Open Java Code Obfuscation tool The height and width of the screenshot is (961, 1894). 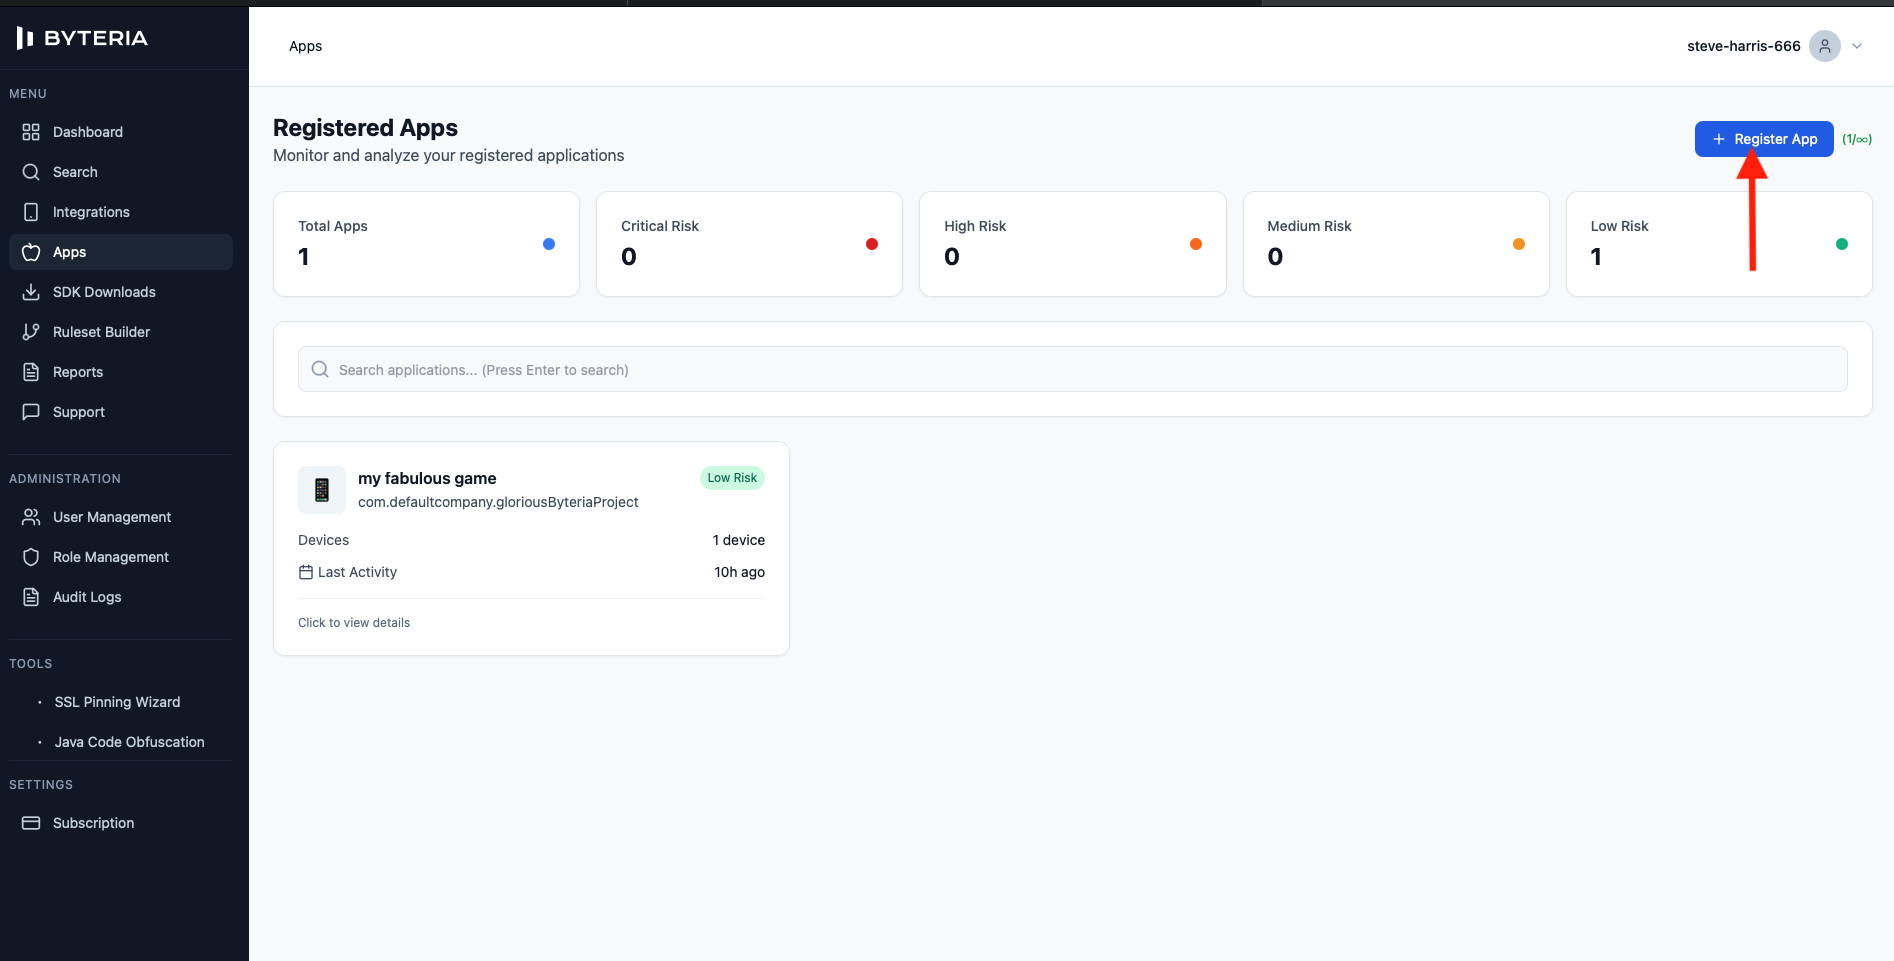click(129, 742)
